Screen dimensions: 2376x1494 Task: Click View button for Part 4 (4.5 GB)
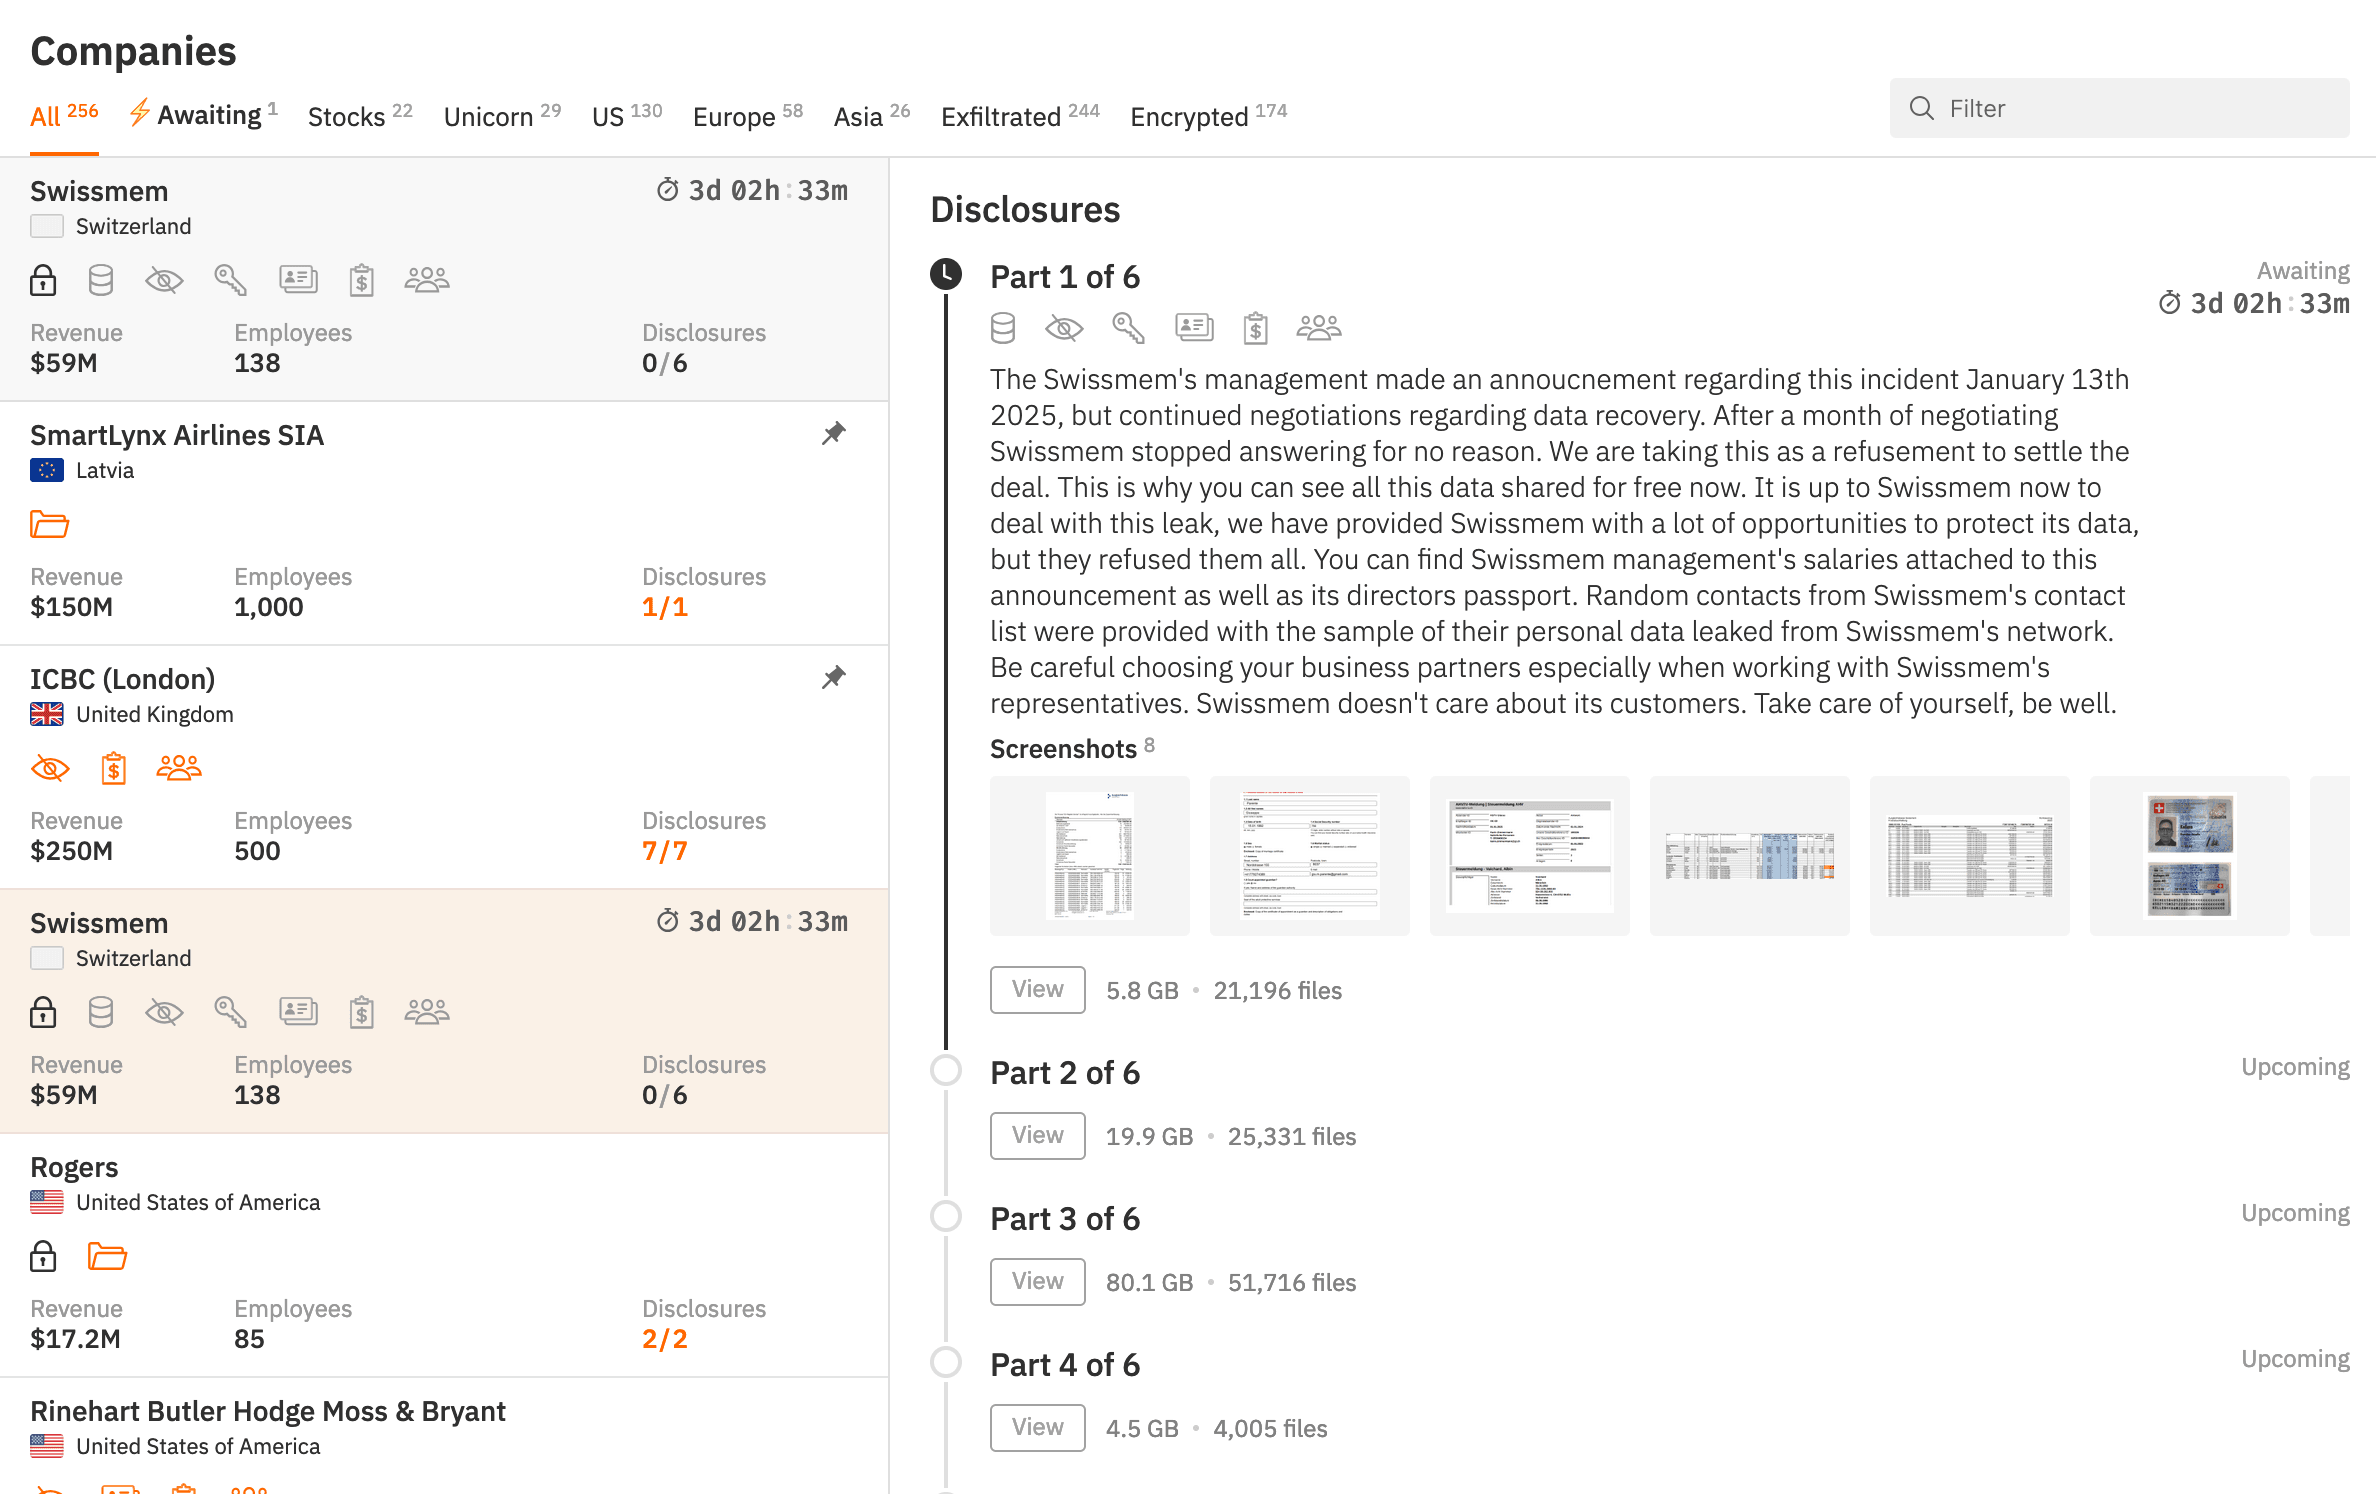[x=1038, y=1428]
